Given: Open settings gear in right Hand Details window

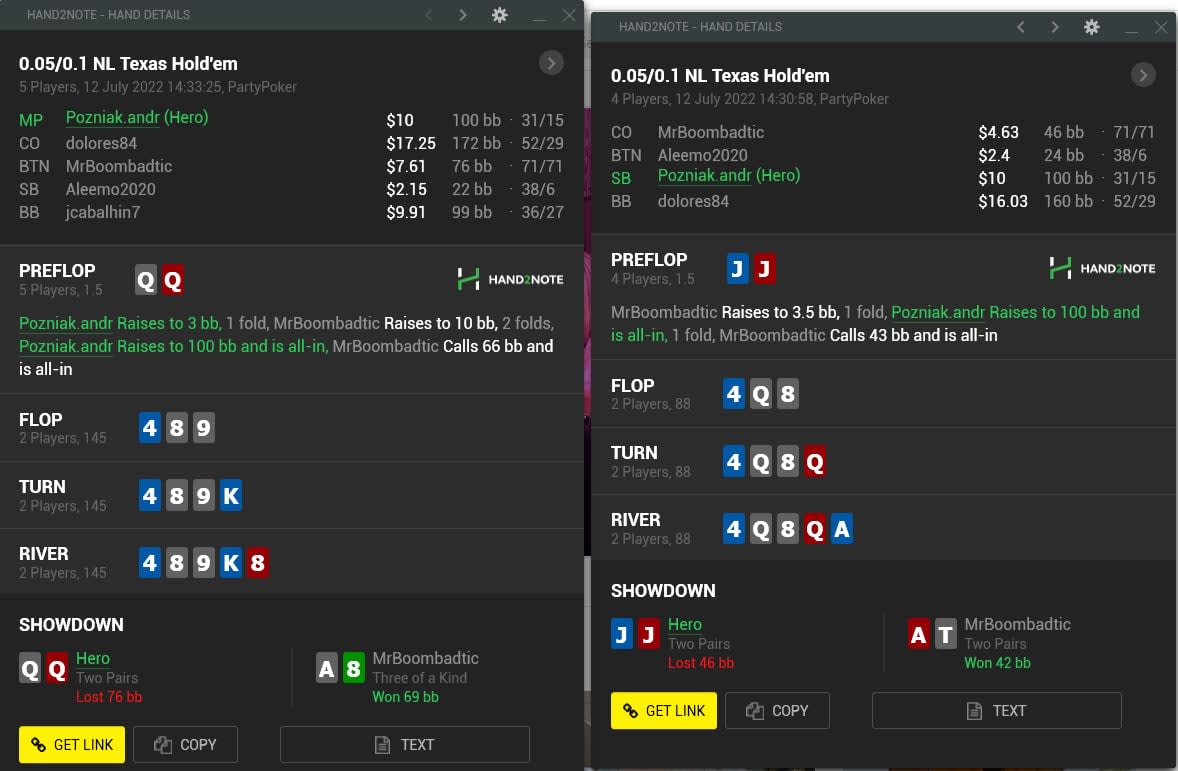Looking at the screenshot, I should [x=1092, y=27].
